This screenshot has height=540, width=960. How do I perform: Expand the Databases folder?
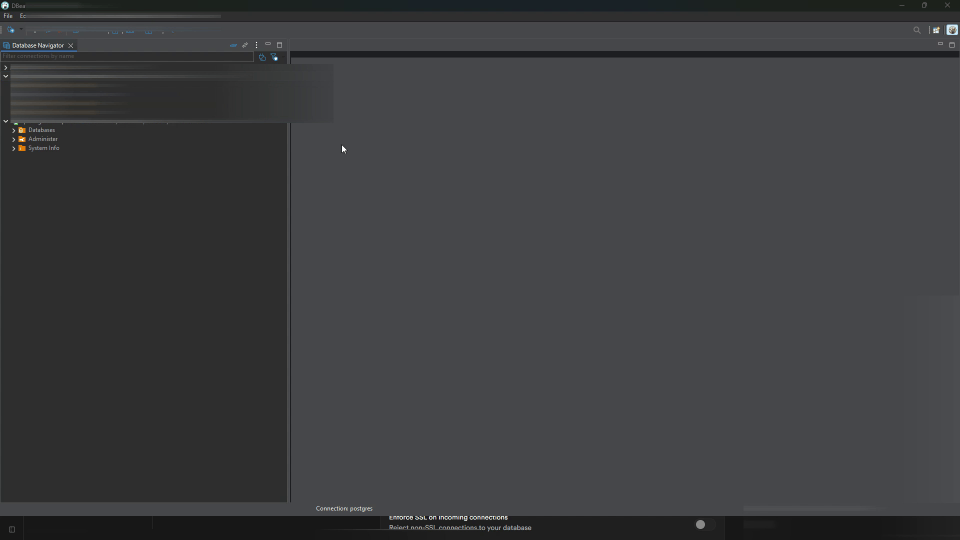[13, 130]
